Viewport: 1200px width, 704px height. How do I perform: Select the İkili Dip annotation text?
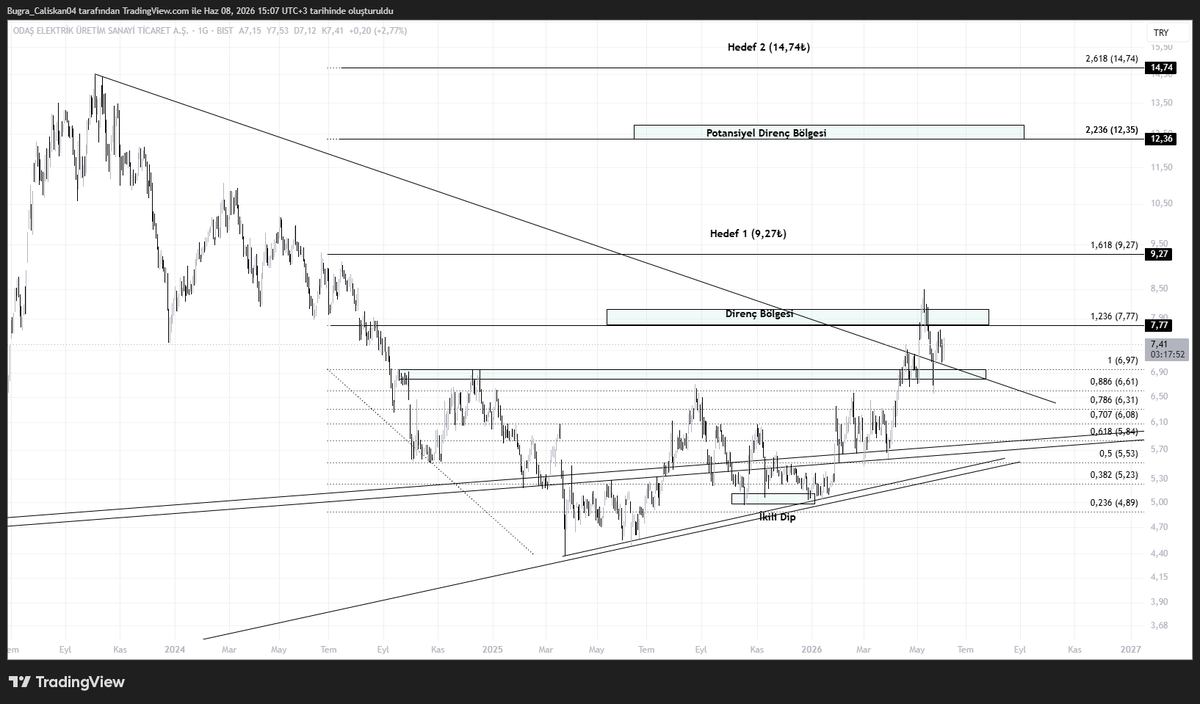[777, 517]
